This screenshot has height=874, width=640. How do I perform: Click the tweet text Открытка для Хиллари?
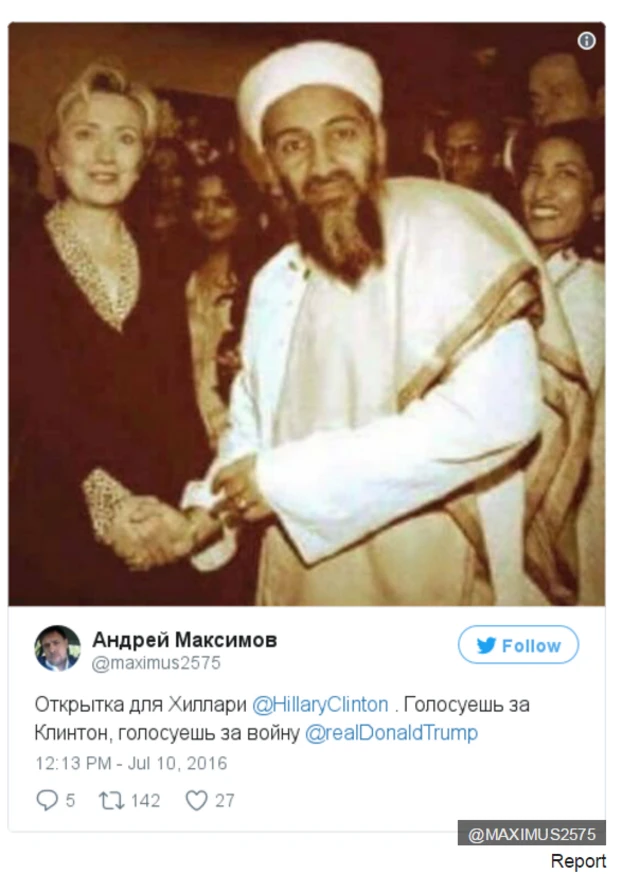coord(140,705)
